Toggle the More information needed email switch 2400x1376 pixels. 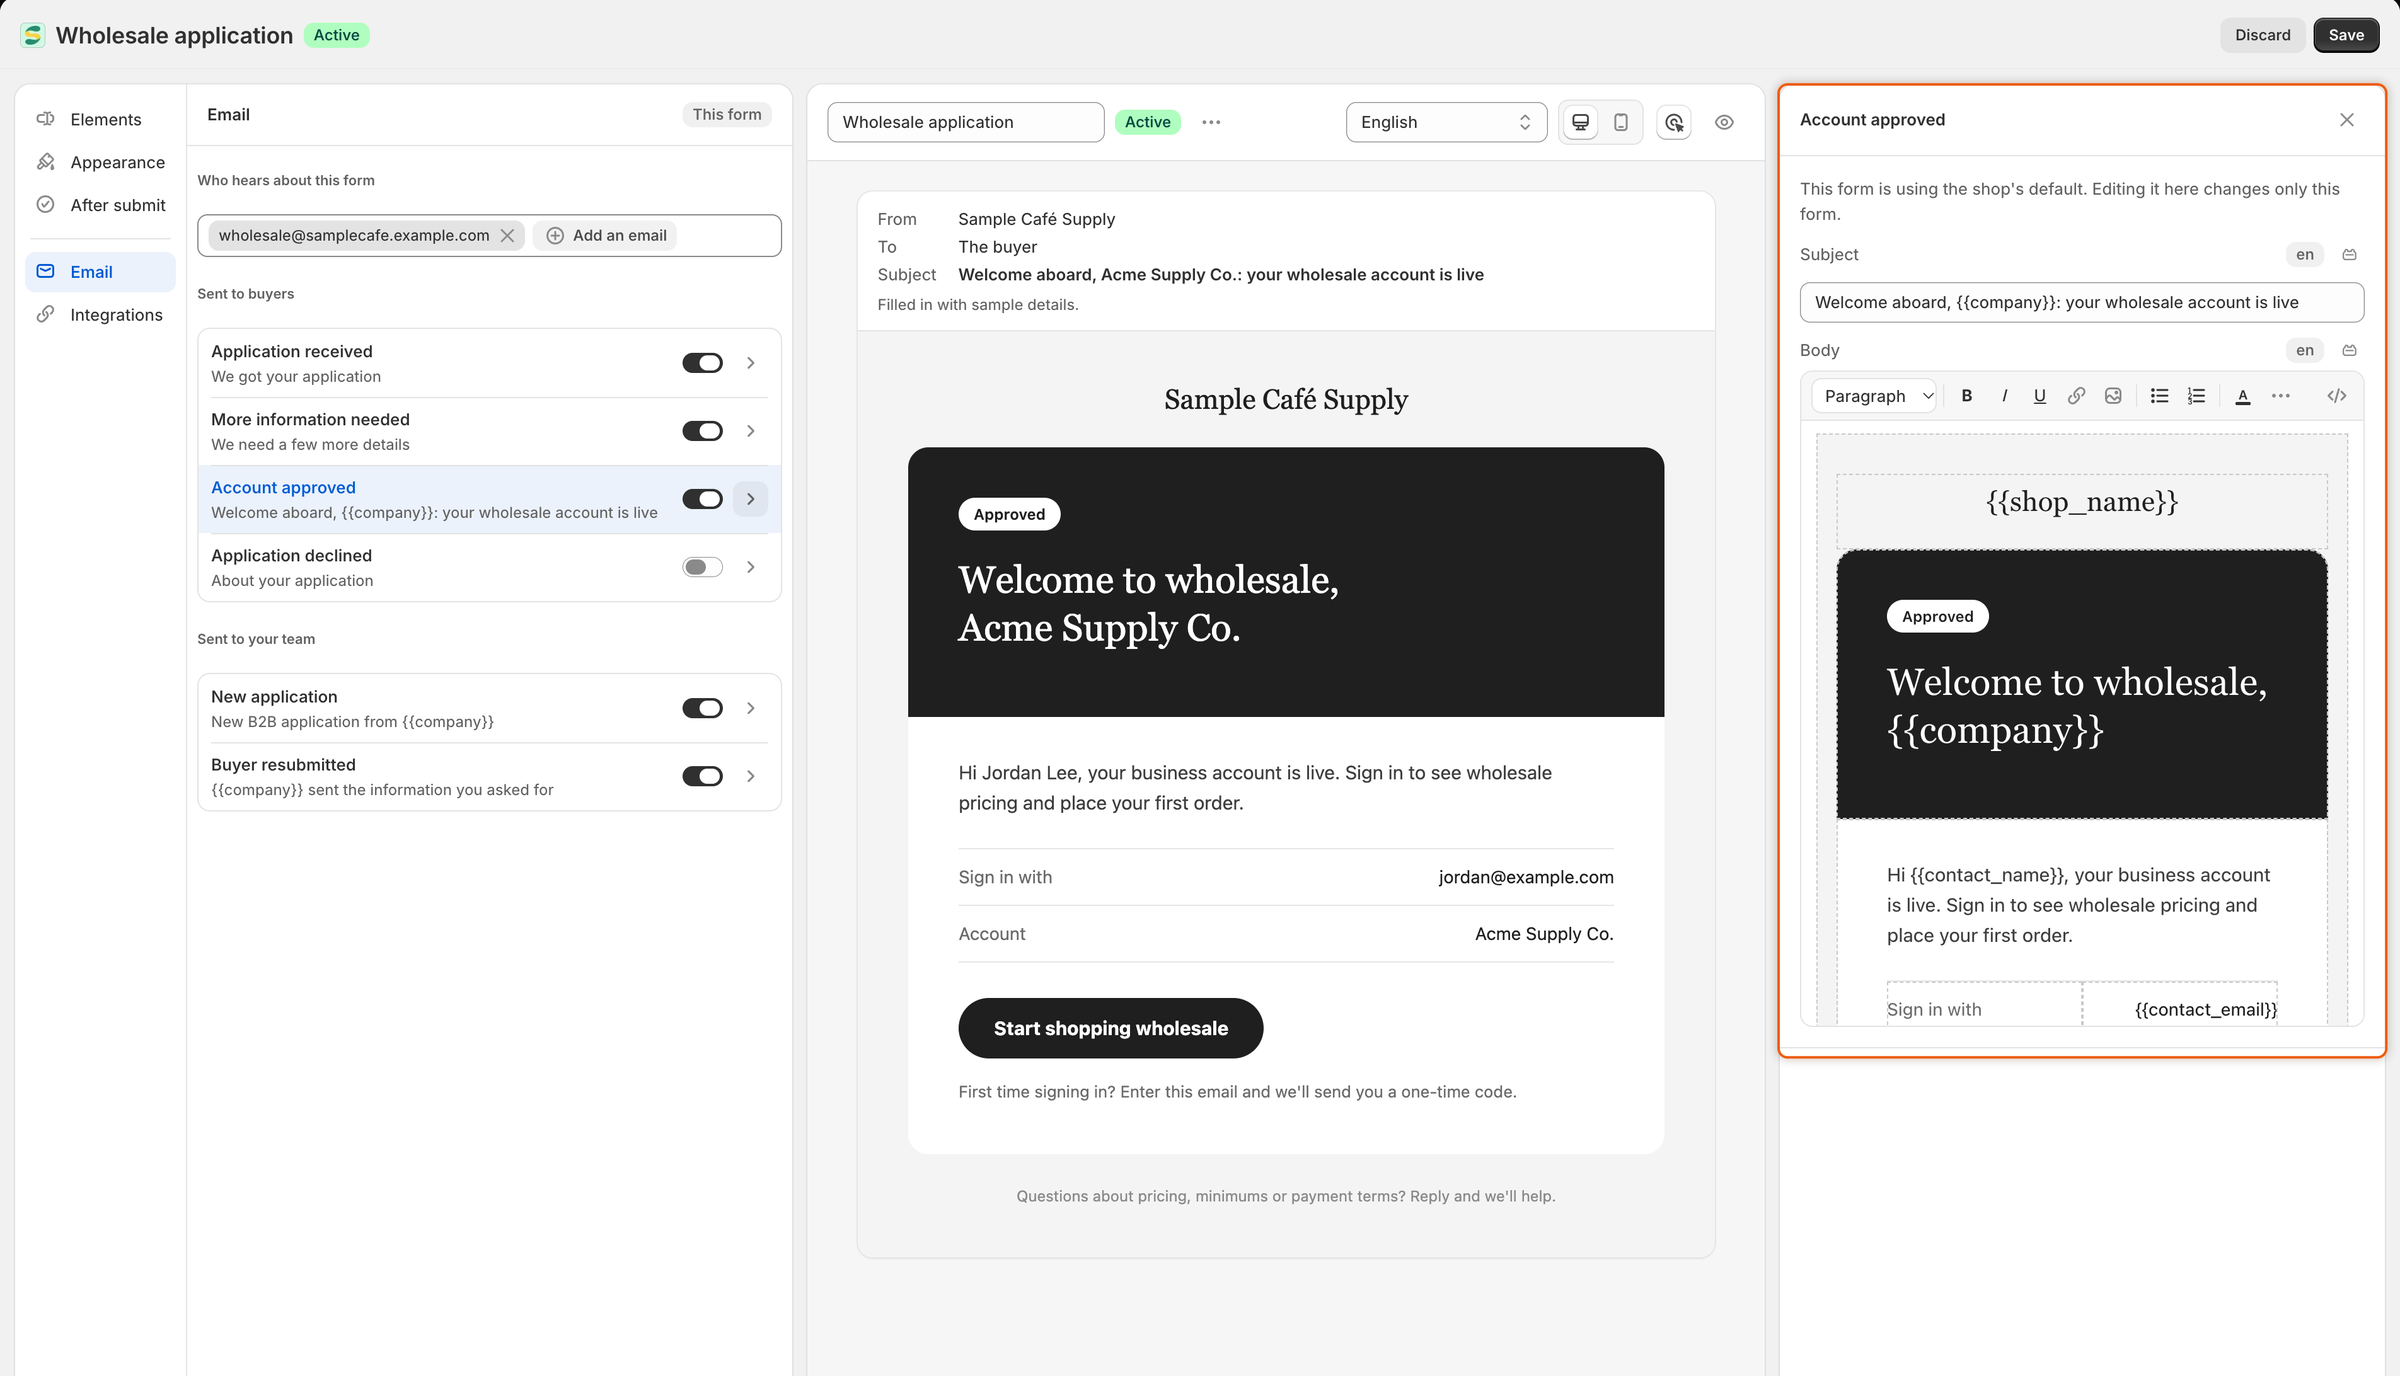tap(702, 431)
